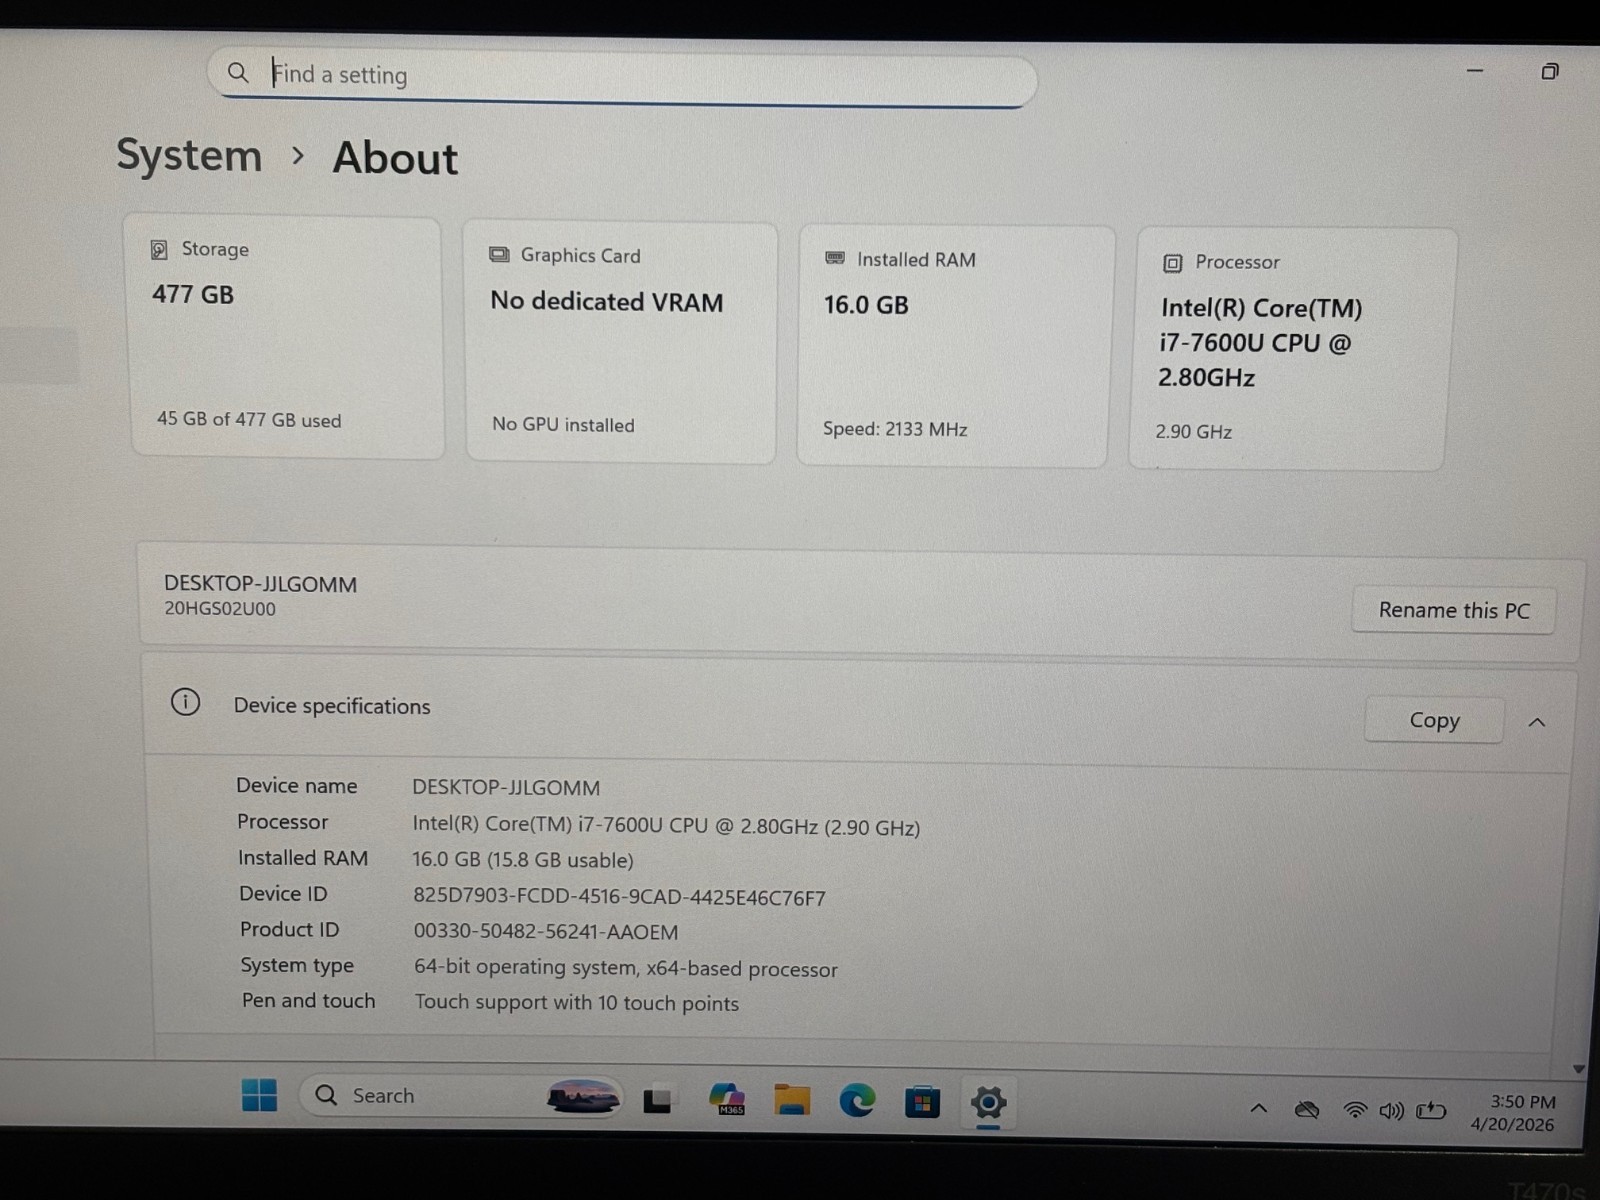Open the Processor info card

click(x=1291, y=349)
